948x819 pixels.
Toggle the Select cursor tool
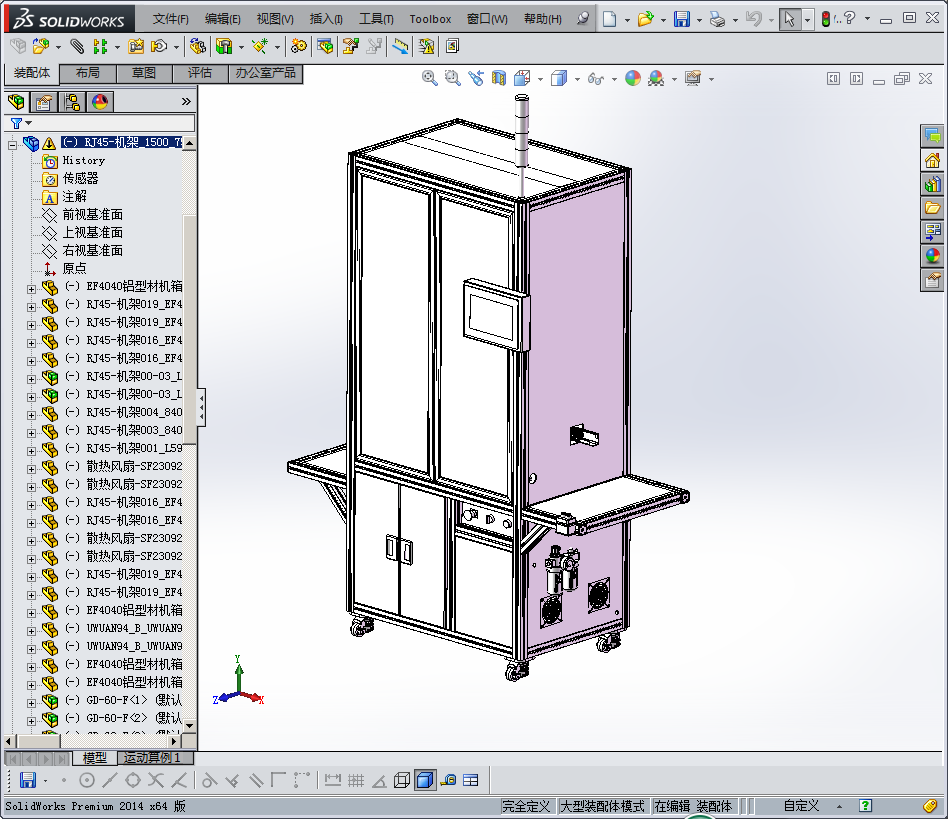789,19
